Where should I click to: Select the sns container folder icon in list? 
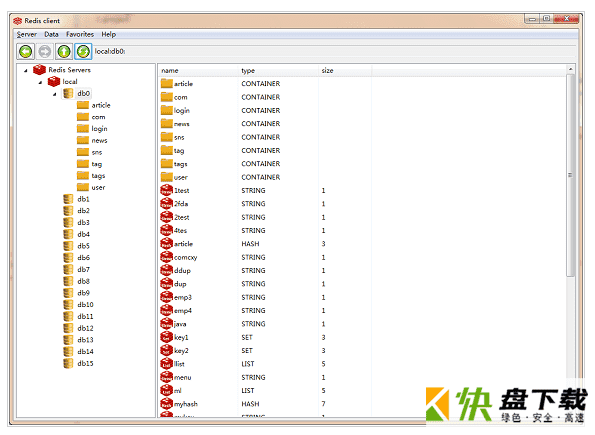coord(167,137)
